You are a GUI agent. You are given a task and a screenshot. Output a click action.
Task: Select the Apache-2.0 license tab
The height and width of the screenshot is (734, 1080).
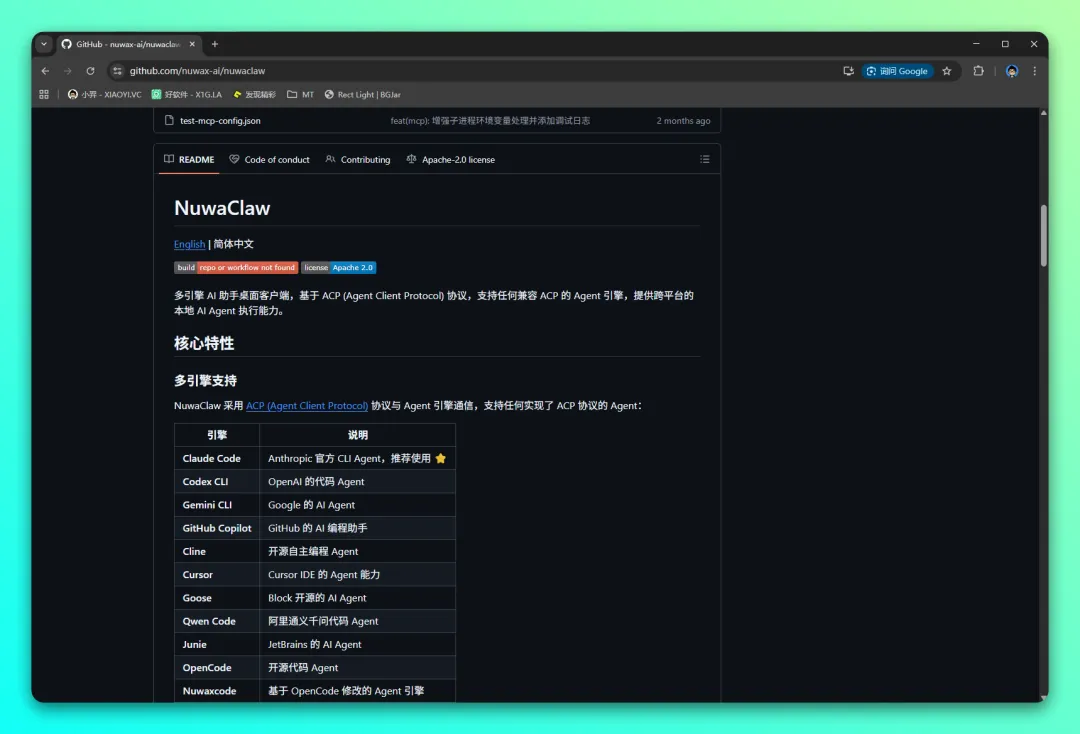click(450, 160)
